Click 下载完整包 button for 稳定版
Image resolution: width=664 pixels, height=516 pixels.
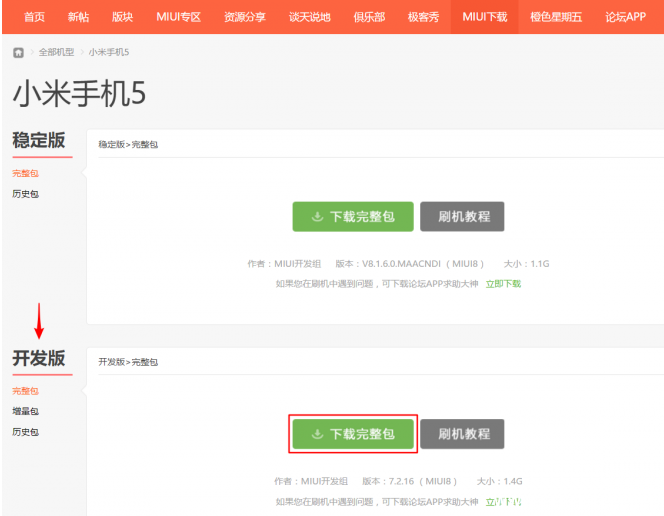(353, 217)
